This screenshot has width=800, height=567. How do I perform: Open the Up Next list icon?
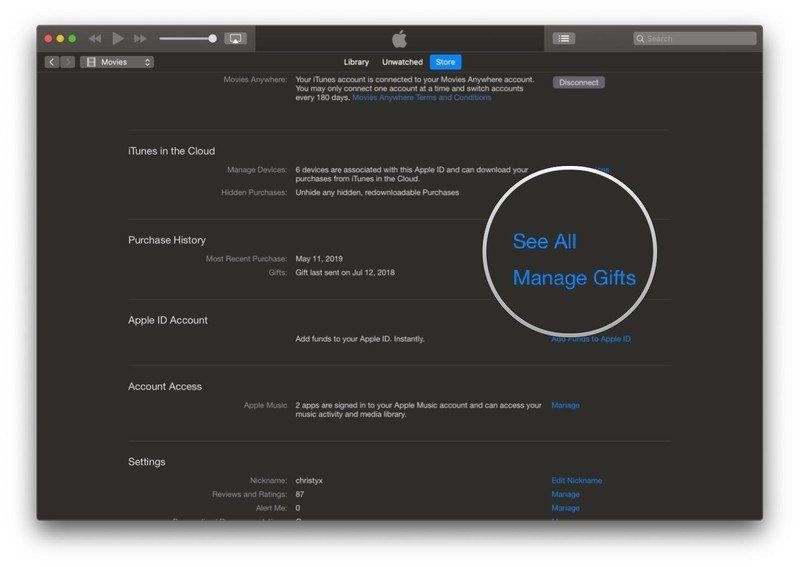point(564,38)
